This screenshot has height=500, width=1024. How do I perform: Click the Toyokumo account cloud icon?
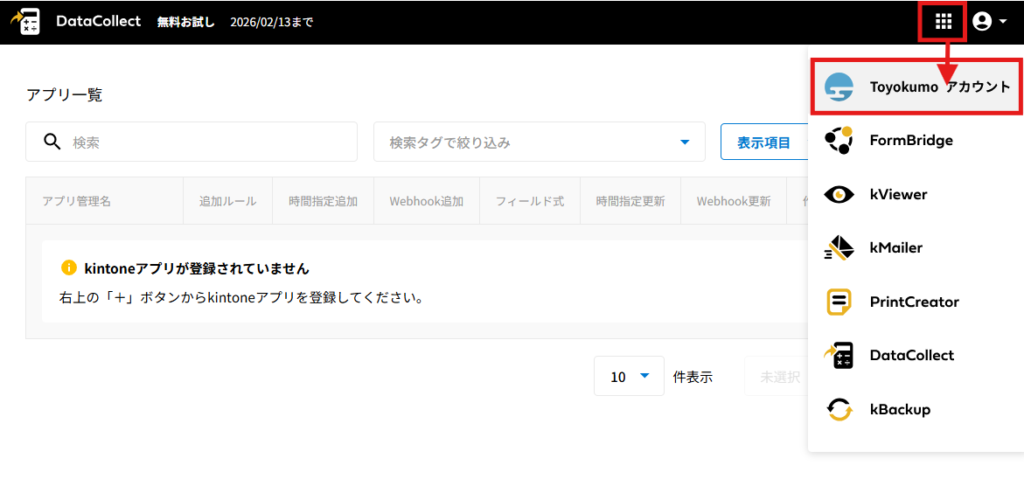pos(838,87)
